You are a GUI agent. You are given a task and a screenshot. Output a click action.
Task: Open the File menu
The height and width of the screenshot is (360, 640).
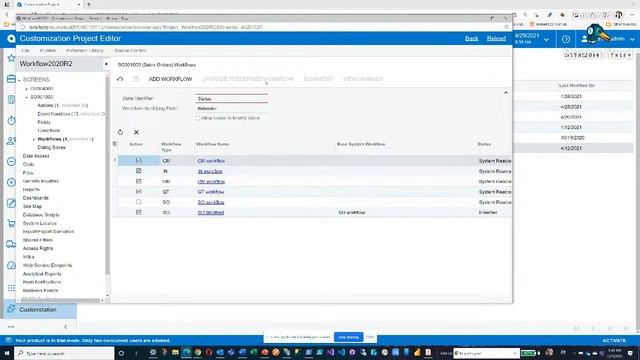point(25,51)
